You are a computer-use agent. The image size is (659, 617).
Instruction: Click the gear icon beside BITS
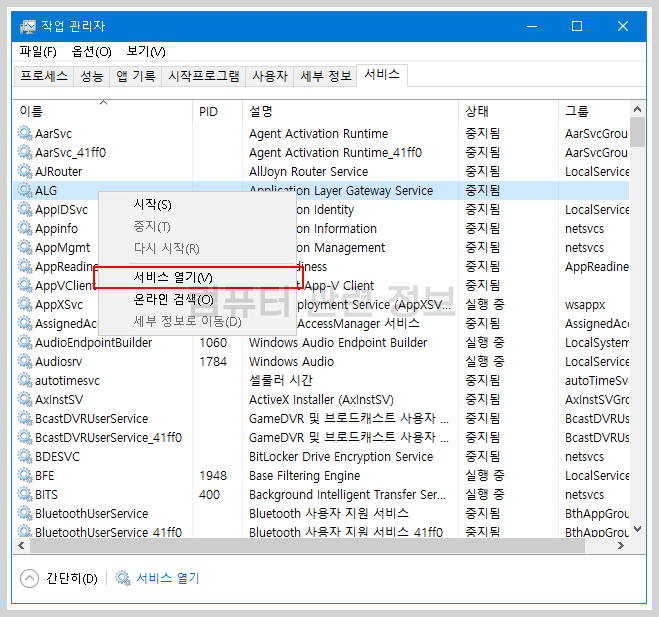coord(25,494)
